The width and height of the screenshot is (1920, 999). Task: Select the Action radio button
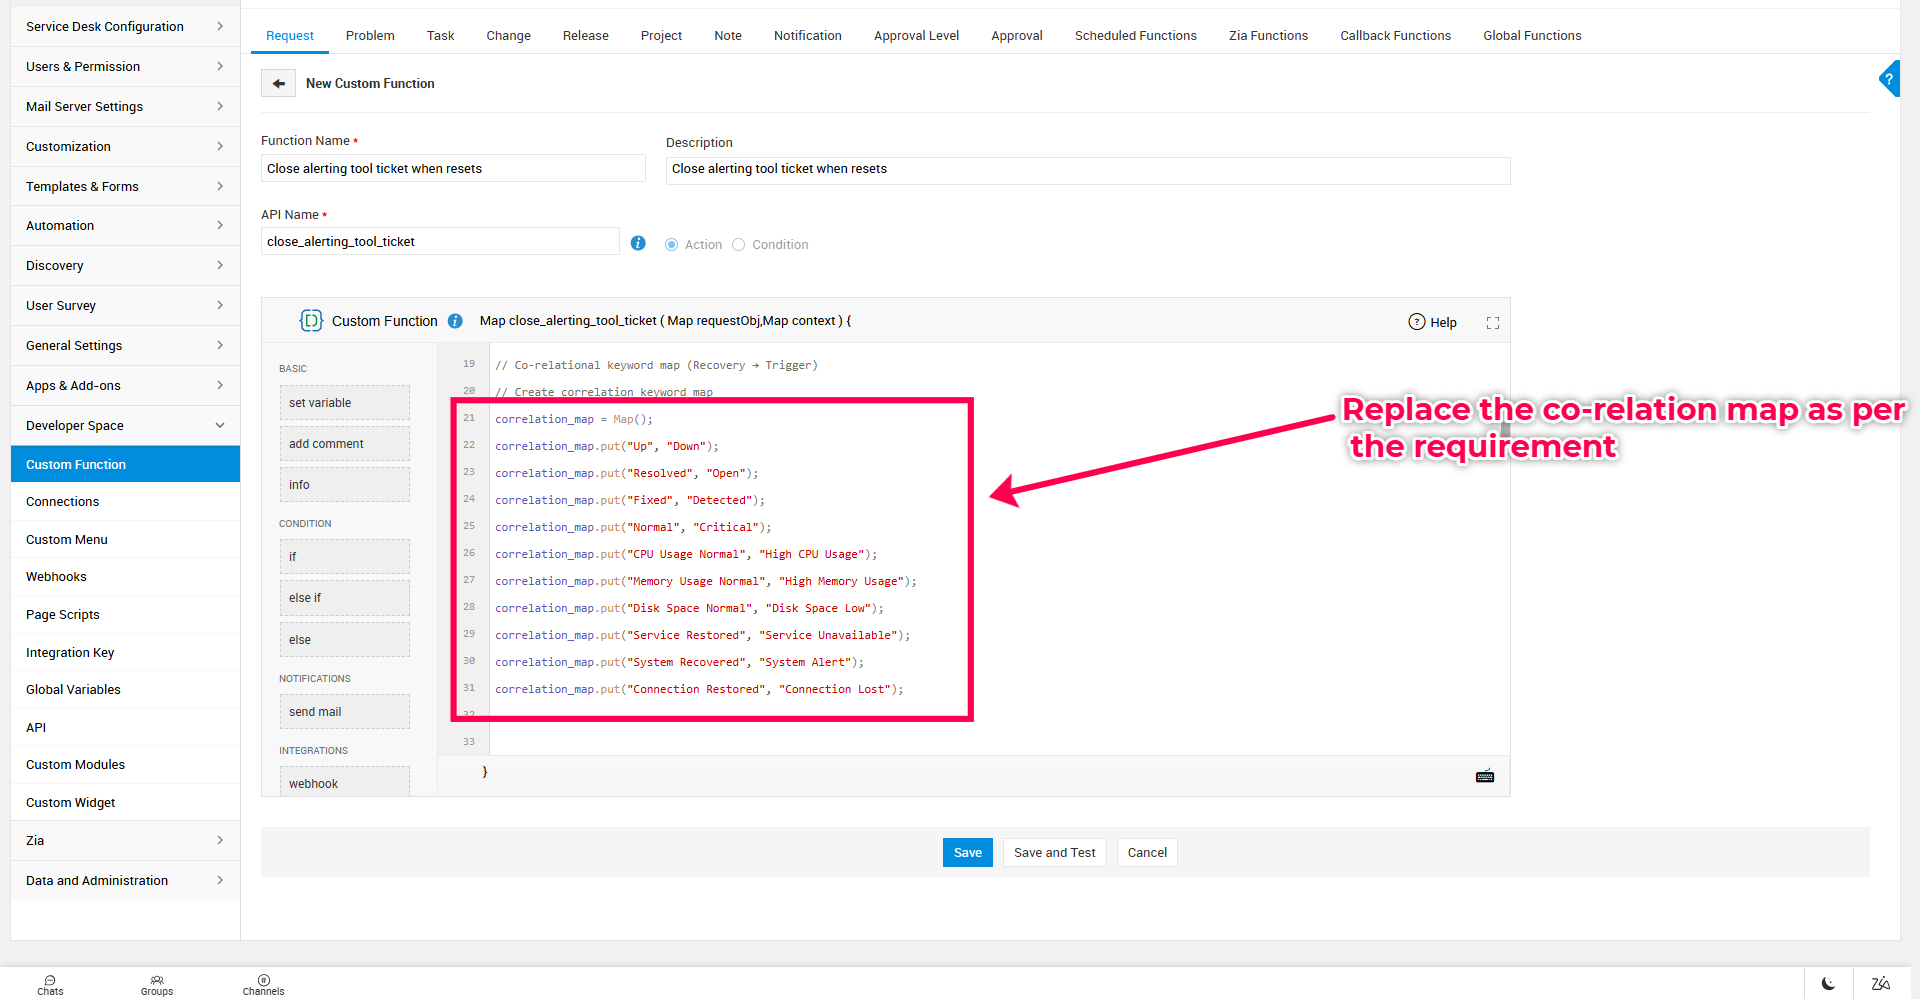coord(672,245)
